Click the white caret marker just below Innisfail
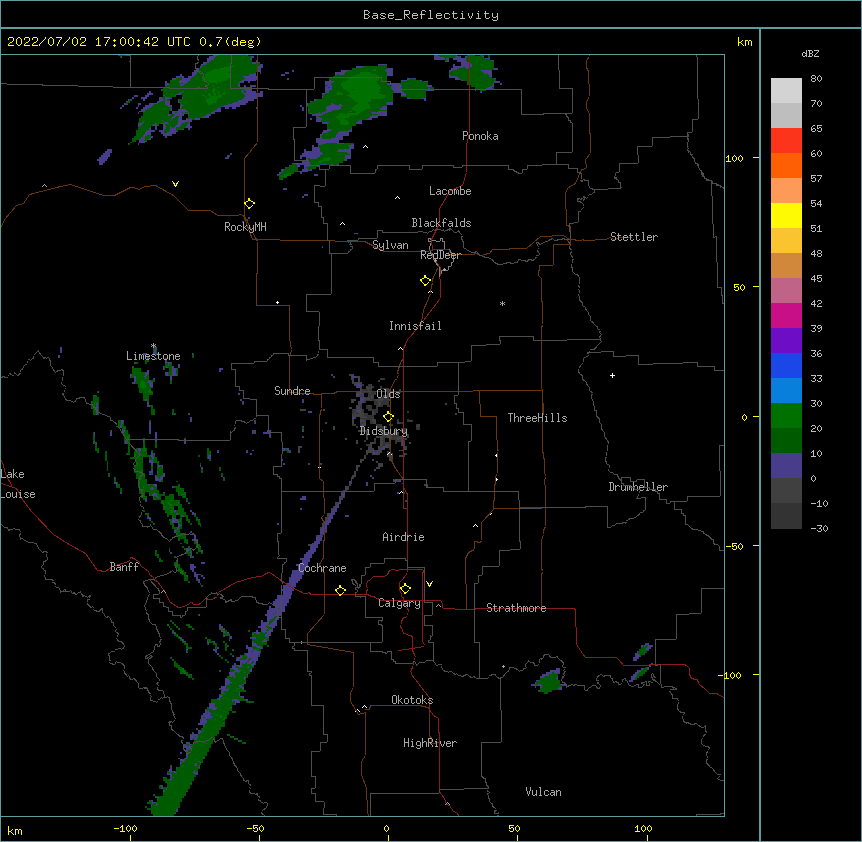 click(400, 348)
